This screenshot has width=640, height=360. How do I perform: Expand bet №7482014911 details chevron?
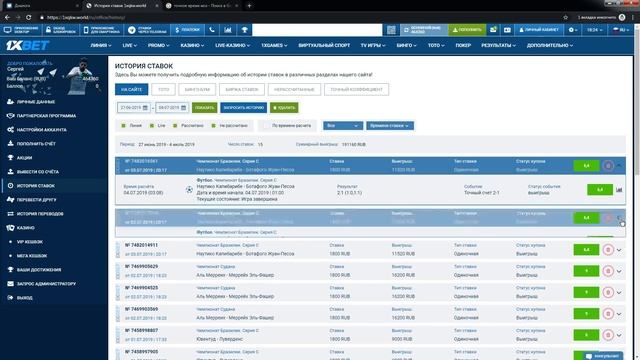(619, 250)
